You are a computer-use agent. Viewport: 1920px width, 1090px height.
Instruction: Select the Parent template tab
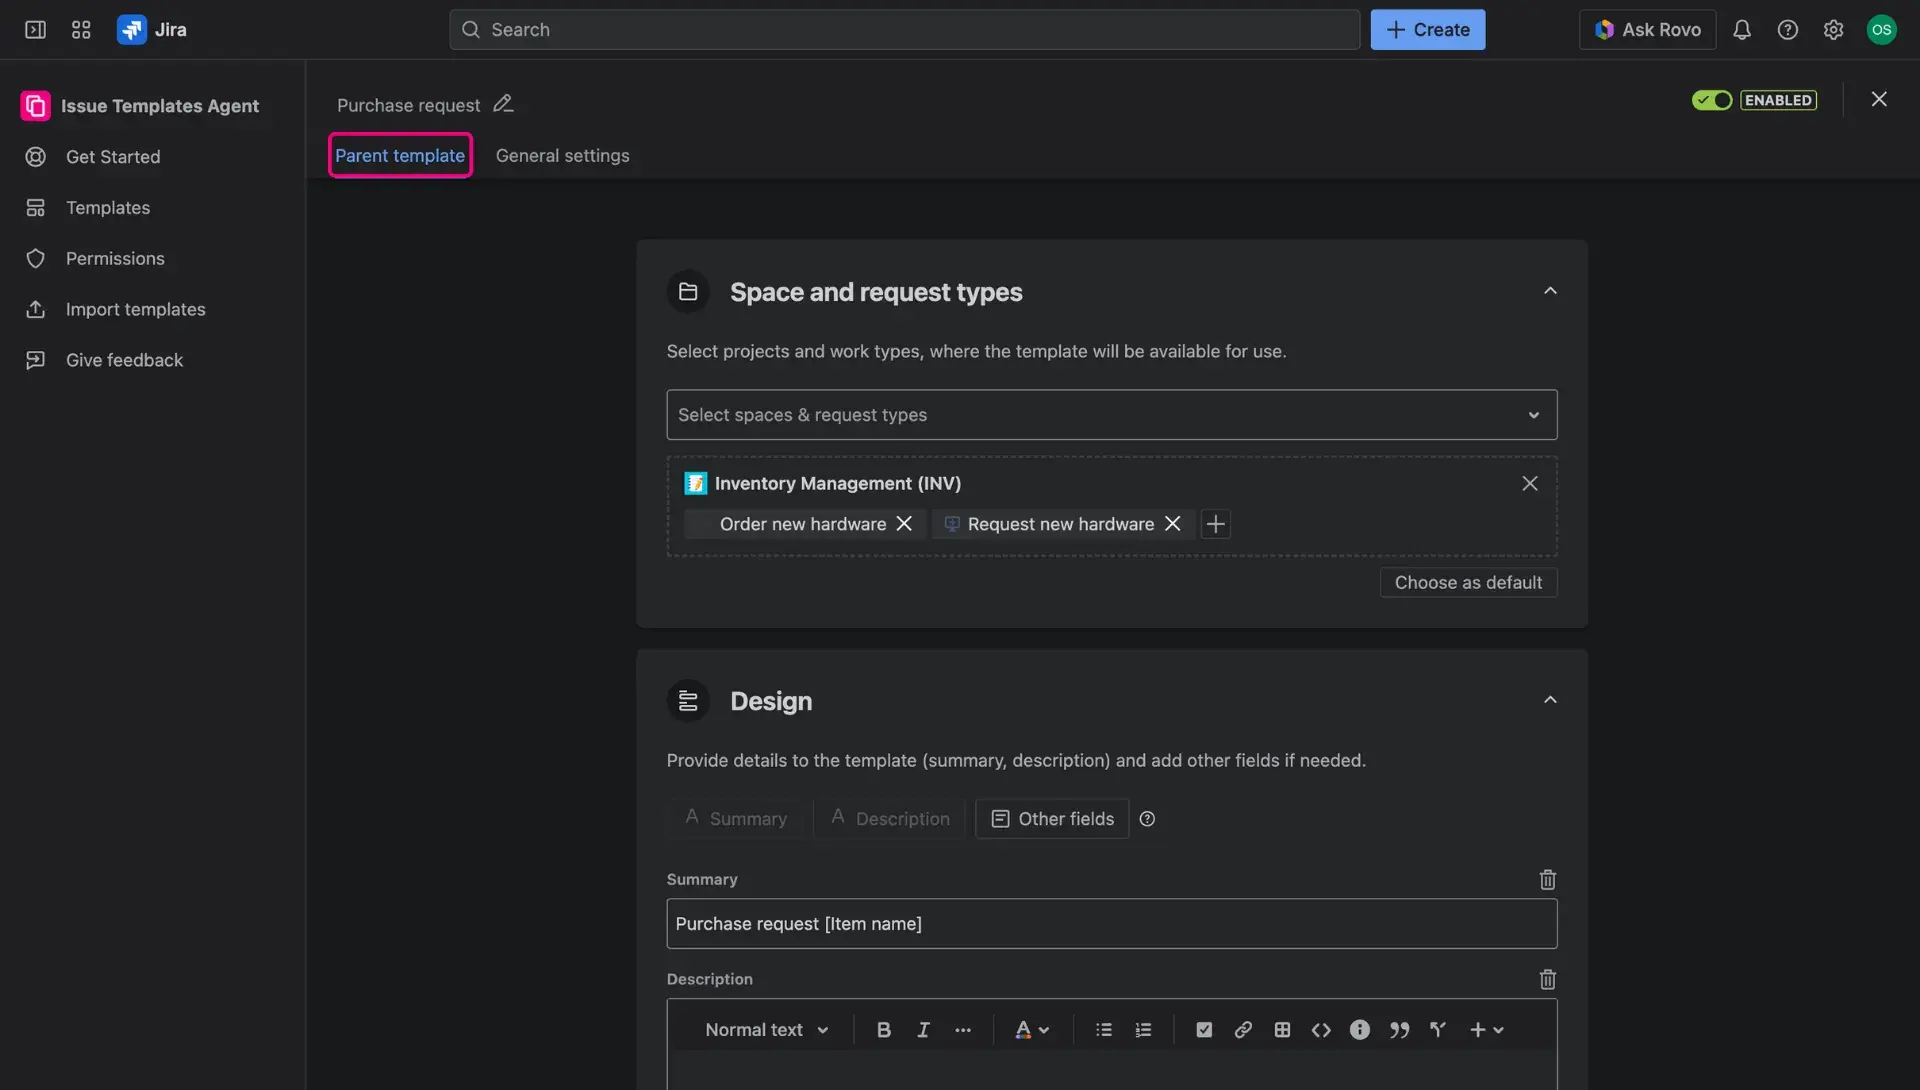[x=399, y=155]
